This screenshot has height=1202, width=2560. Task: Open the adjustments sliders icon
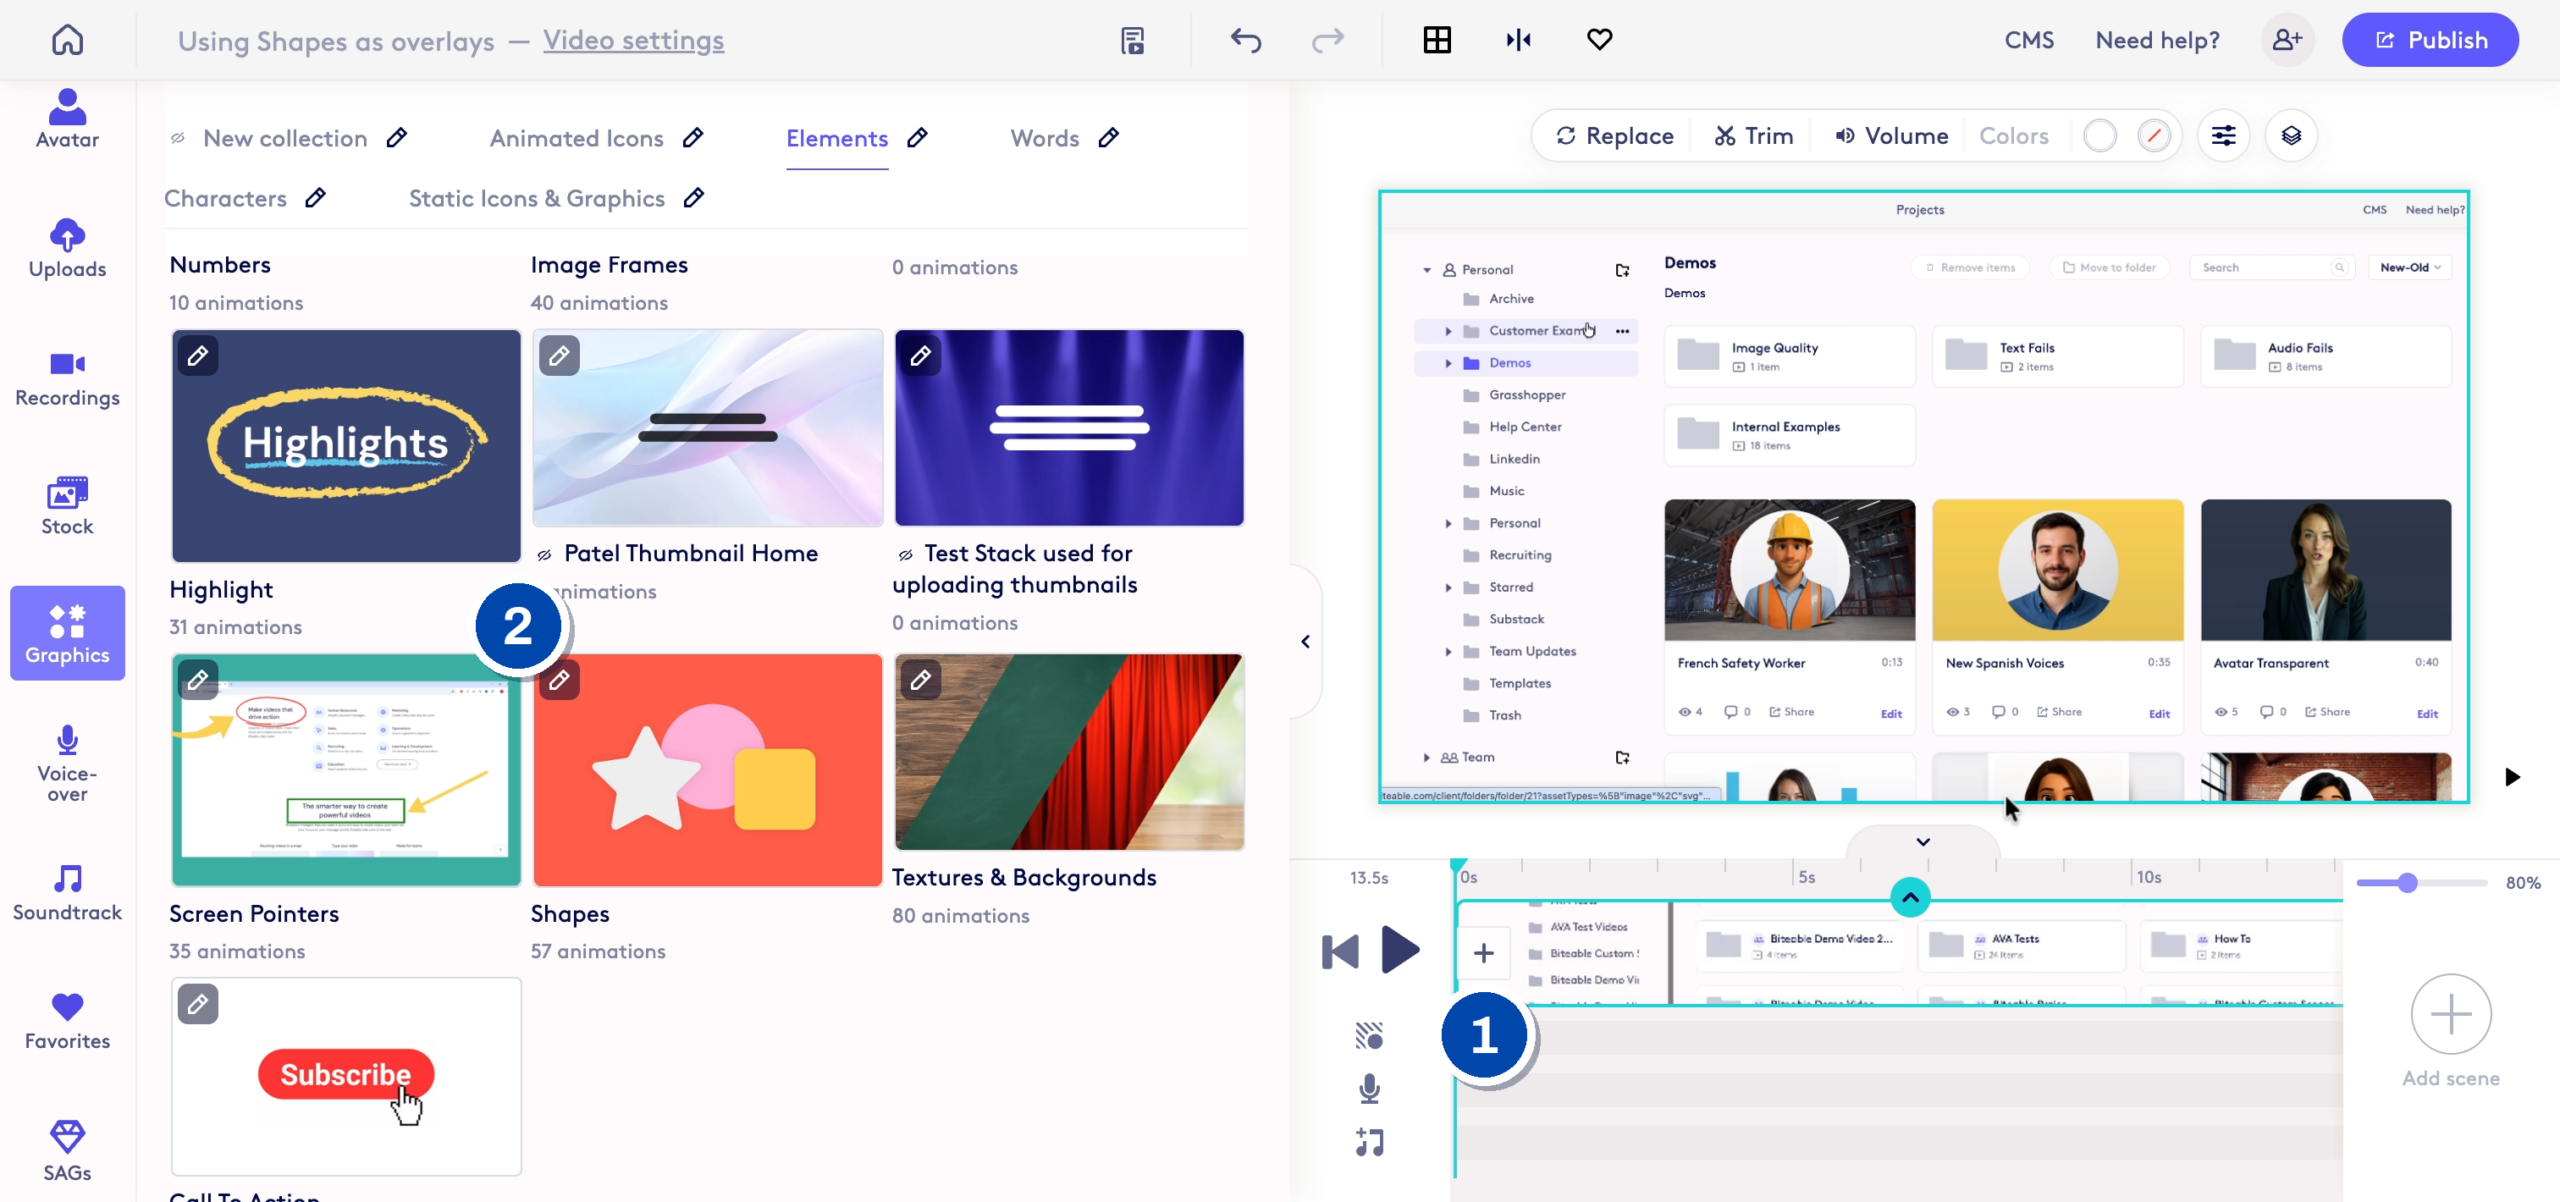coord(2224,136)
